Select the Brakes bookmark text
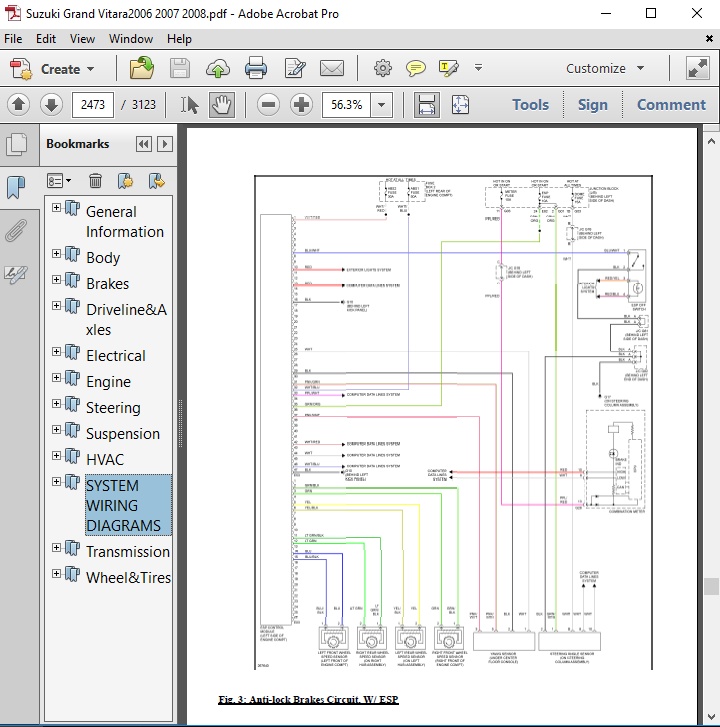Viewport: 720px width, 727px height. click(108, 284)
